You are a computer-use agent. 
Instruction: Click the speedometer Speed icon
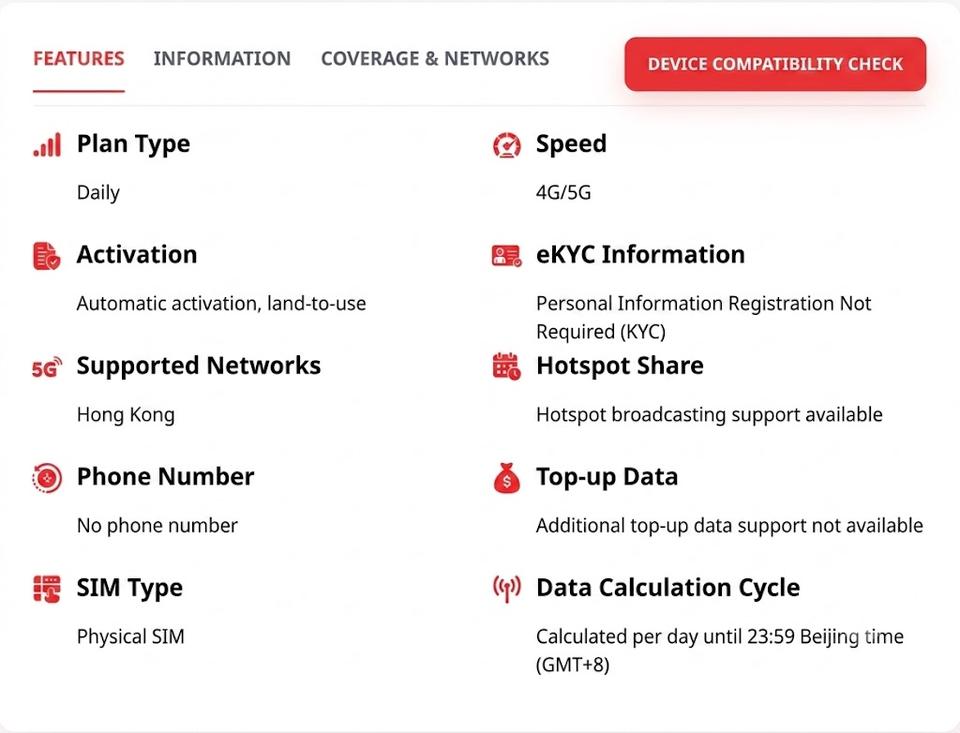(507, 145)
